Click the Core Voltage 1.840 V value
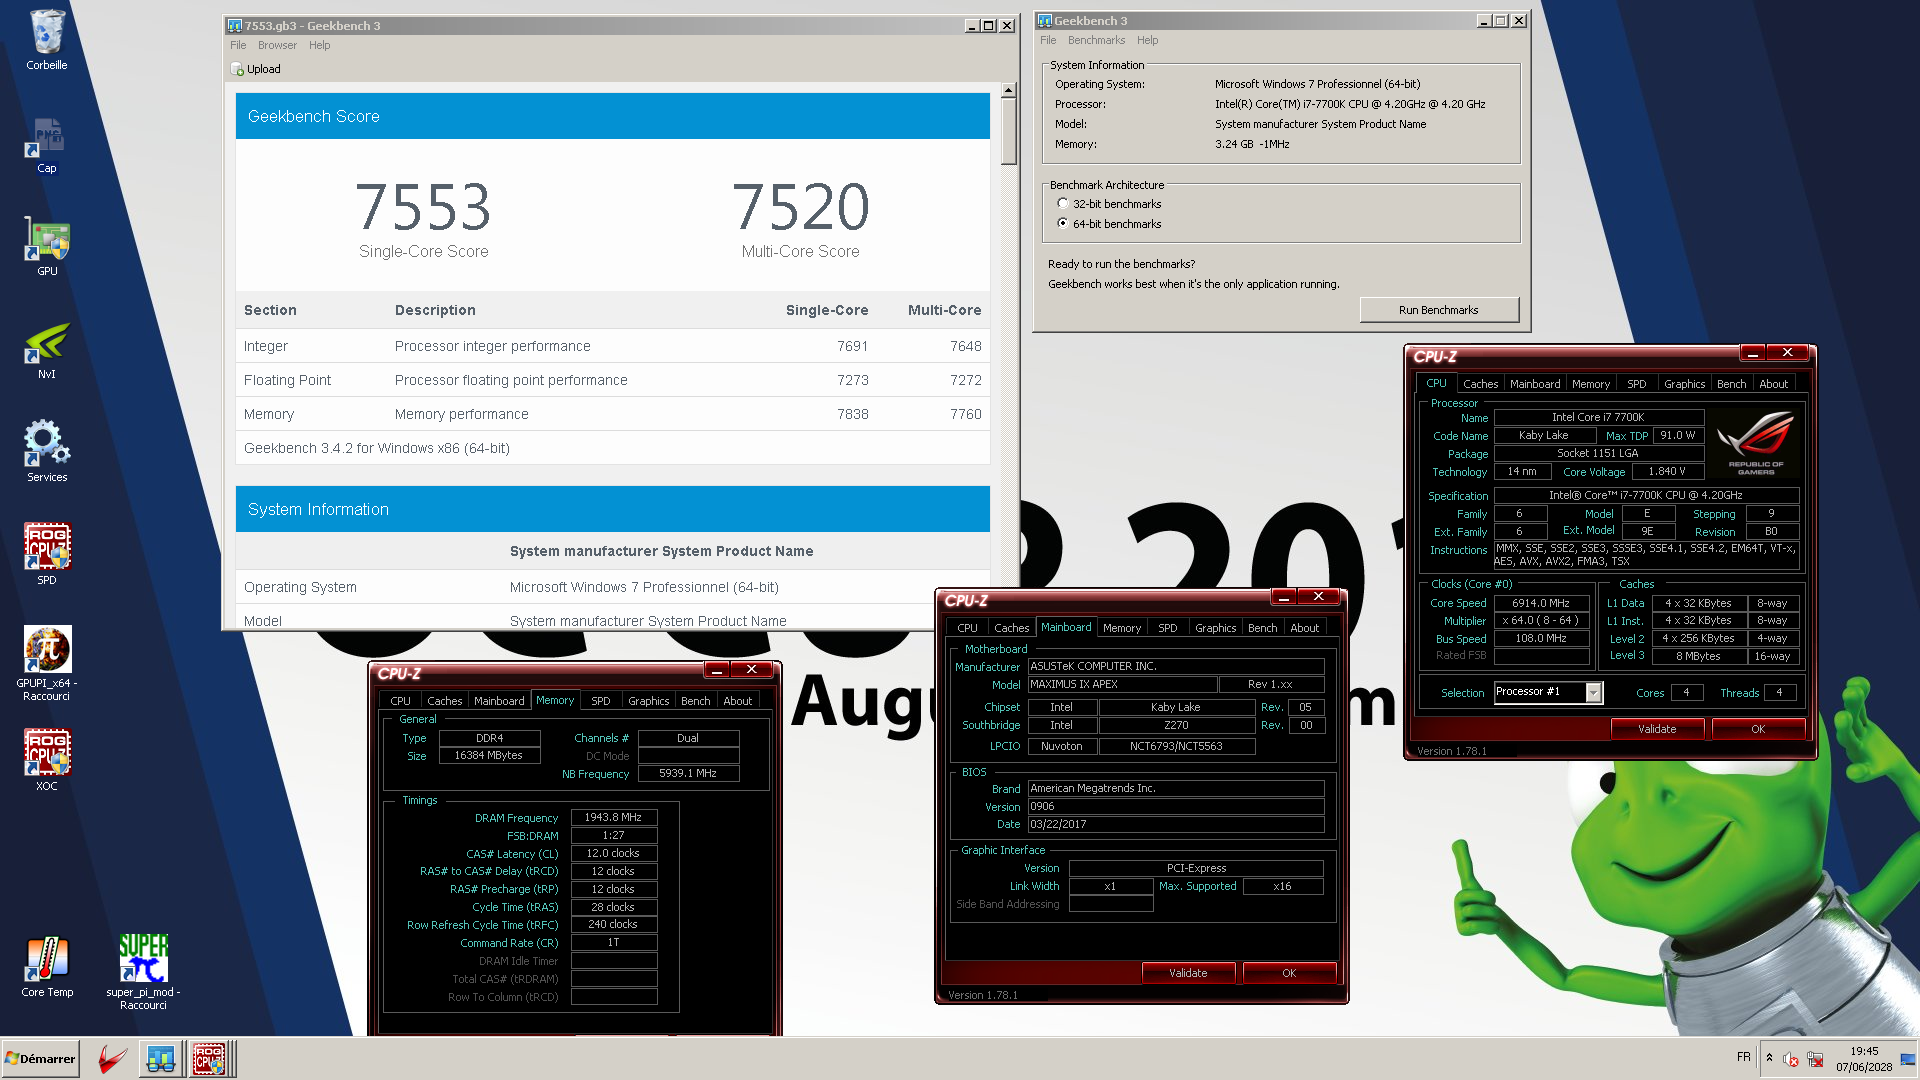The image size is (1920, 1080). coord(1667,471)
